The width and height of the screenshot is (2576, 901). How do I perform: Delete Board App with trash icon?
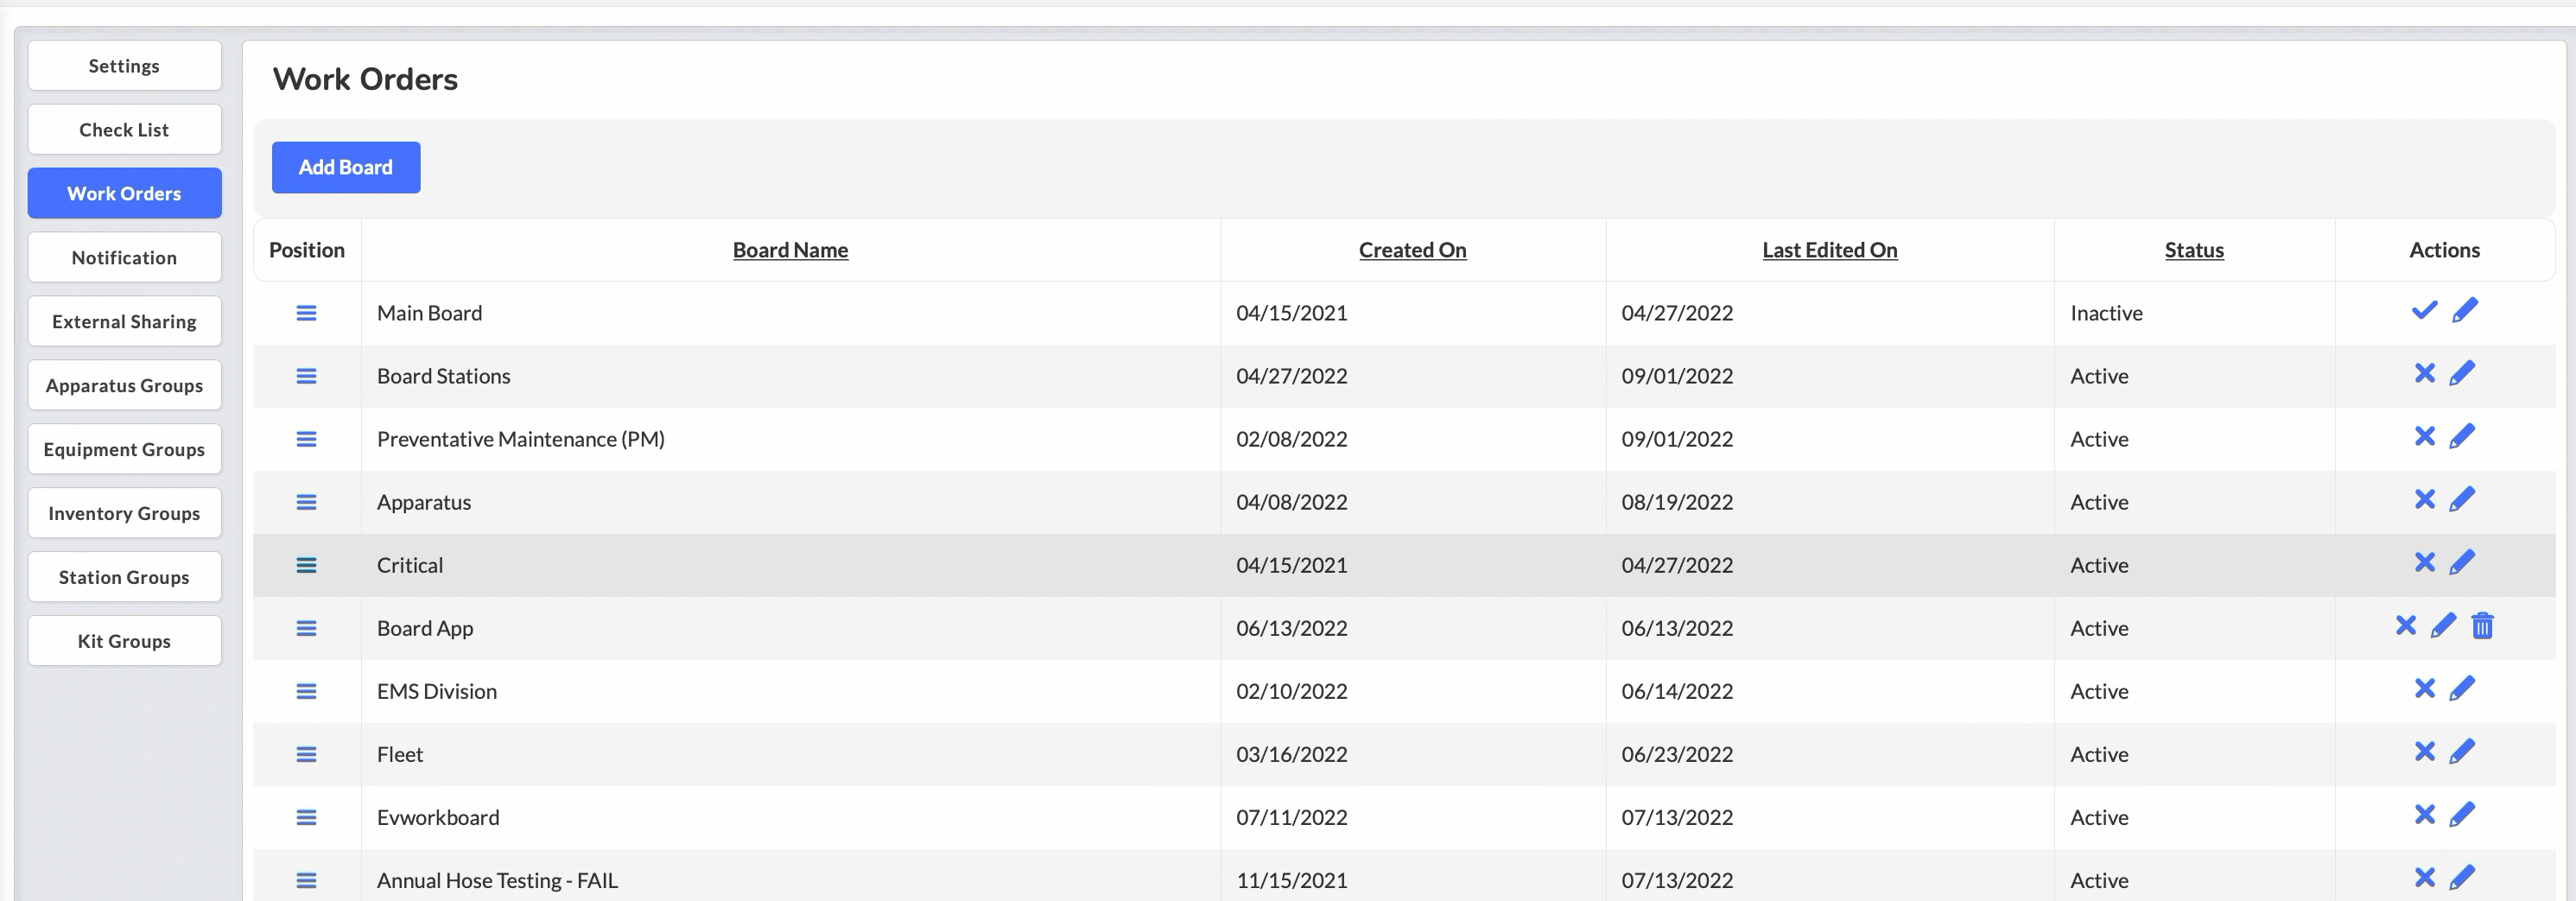coord(2482,625)
